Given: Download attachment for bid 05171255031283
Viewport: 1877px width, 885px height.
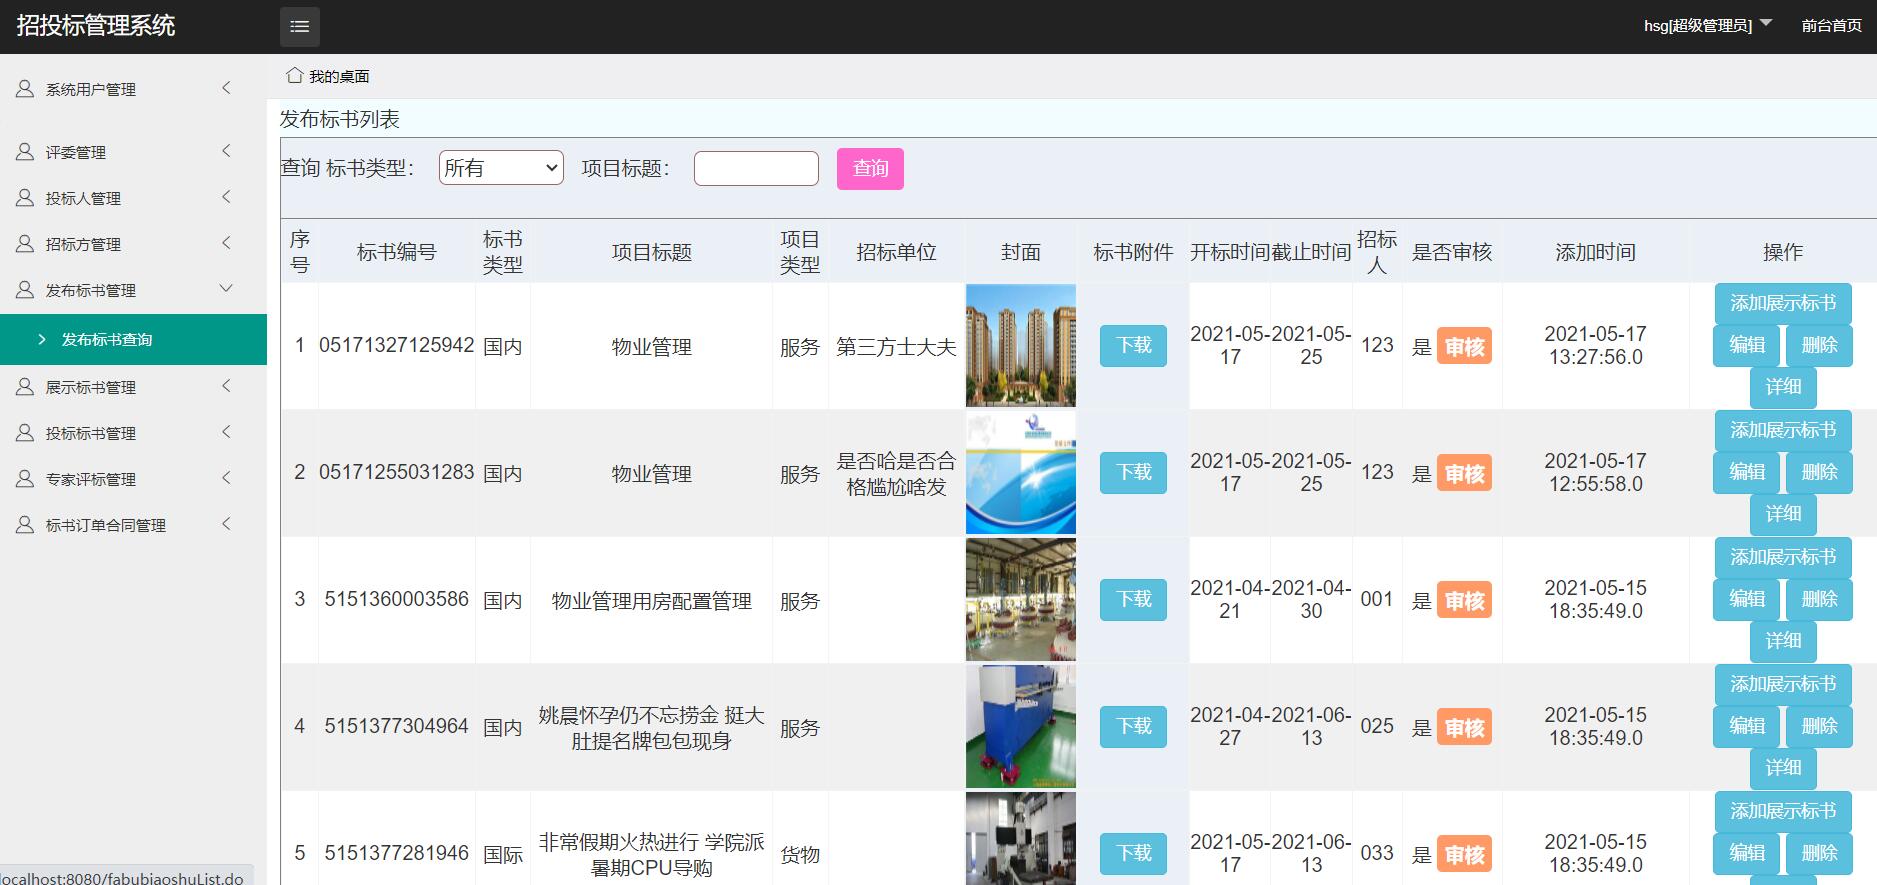Looking at the screenshot, I should (1133, 473).
